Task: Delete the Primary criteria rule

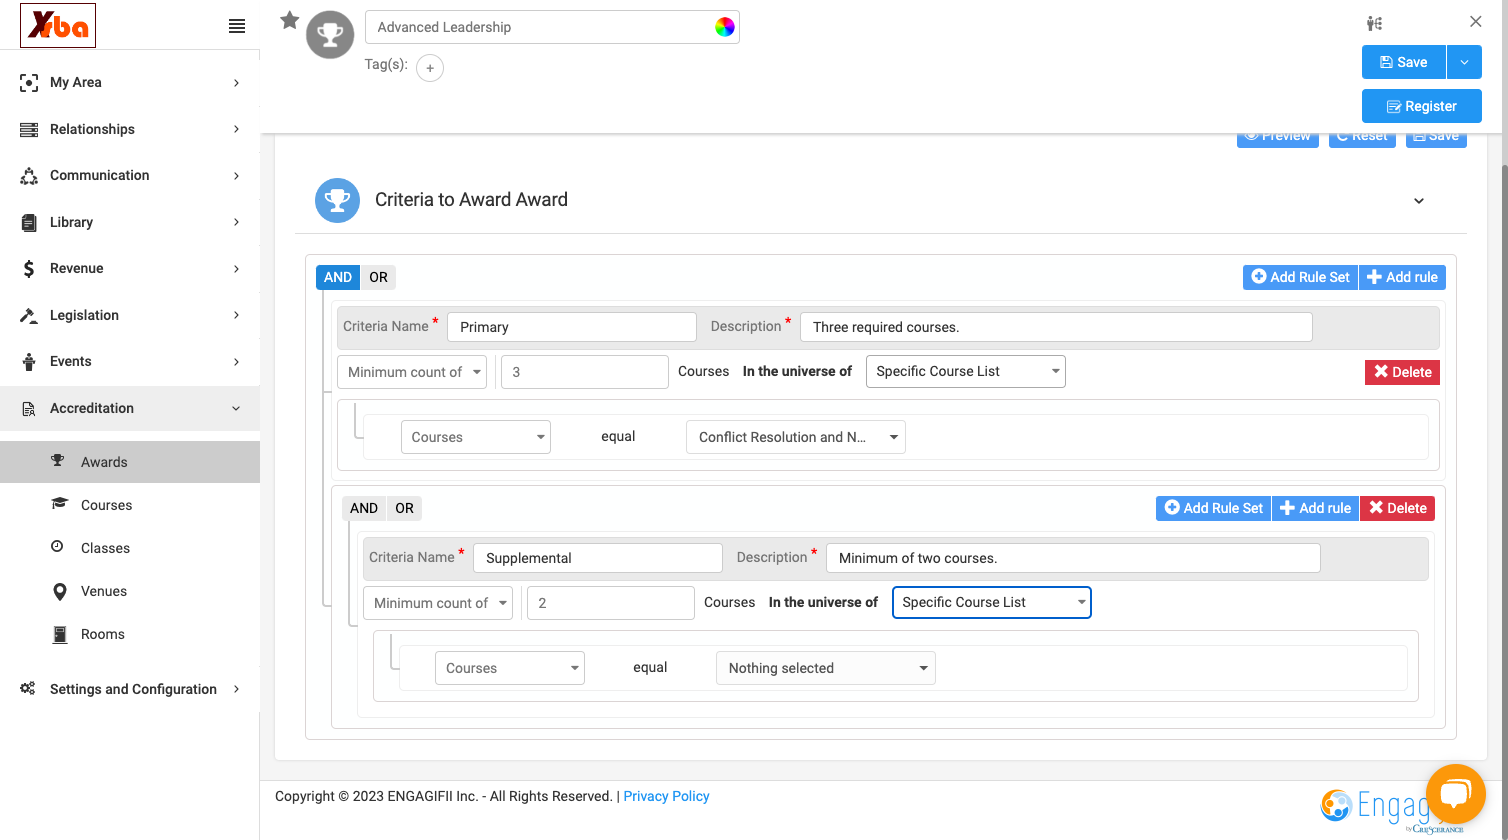Action: [1402, 372]
